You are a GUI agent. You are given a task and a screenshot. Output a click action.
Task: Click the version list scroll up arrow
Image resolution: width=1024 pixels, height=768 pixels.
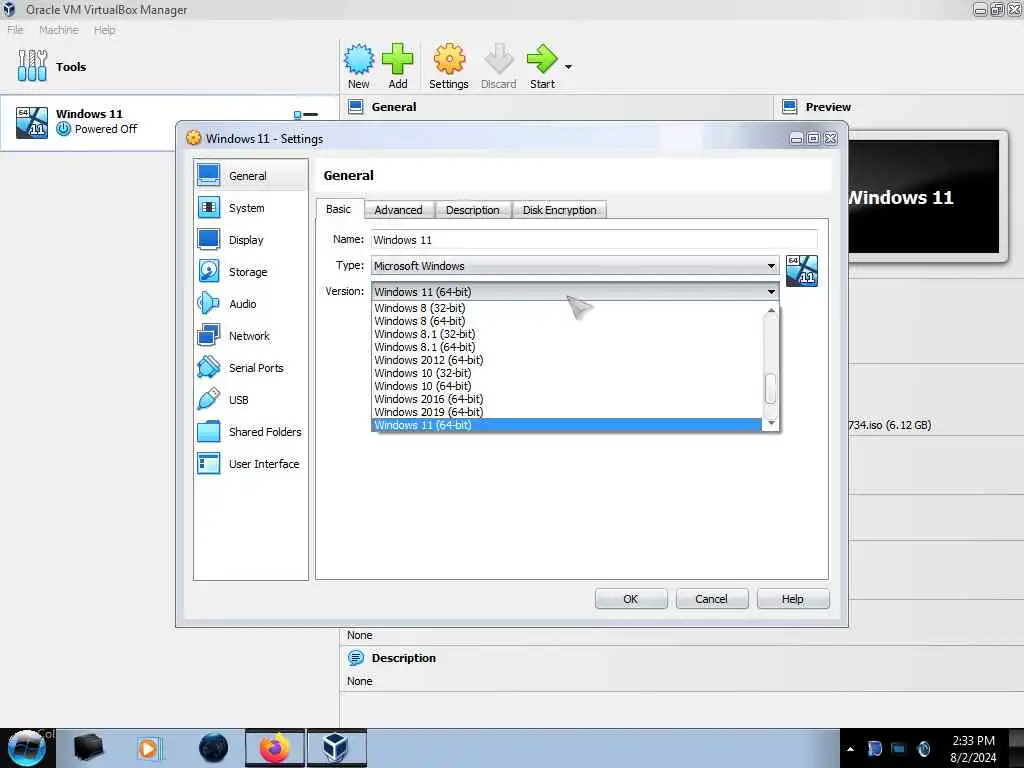click(x=771, y=311)
